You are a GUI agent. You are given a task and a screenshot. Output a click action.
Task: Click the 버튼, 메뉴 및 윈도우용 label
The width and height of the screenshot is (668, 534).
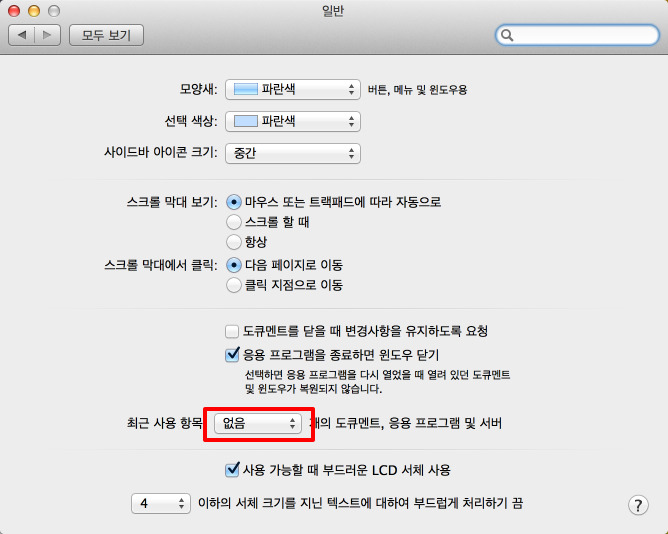click(418, 90)
